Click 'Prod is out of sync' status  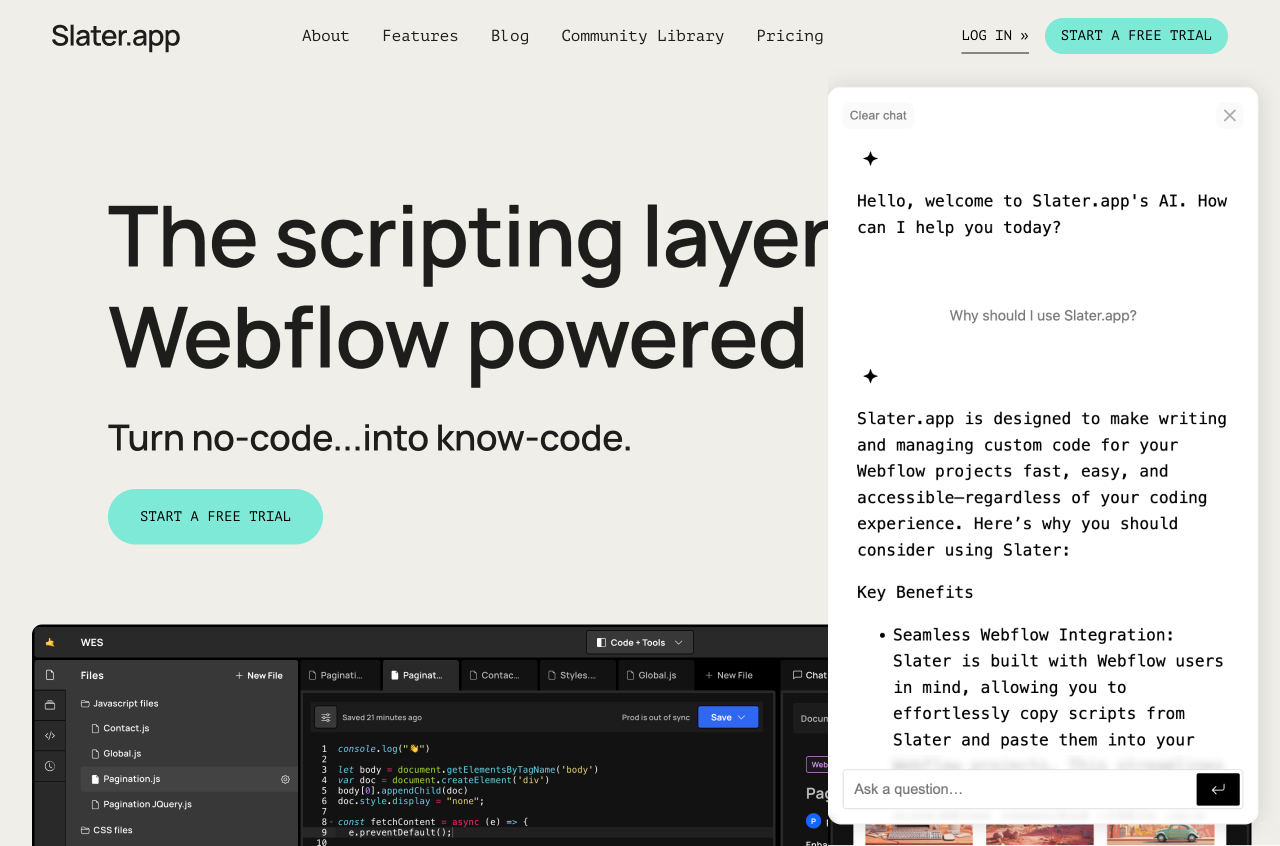coord(656,717)
